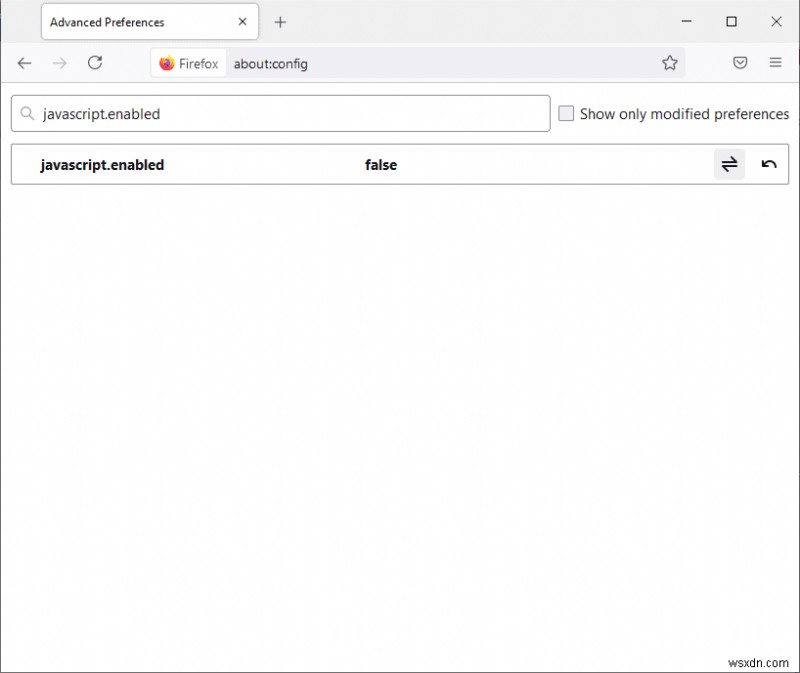Click the javascript.enabled preference name

[x=102, y=165]
